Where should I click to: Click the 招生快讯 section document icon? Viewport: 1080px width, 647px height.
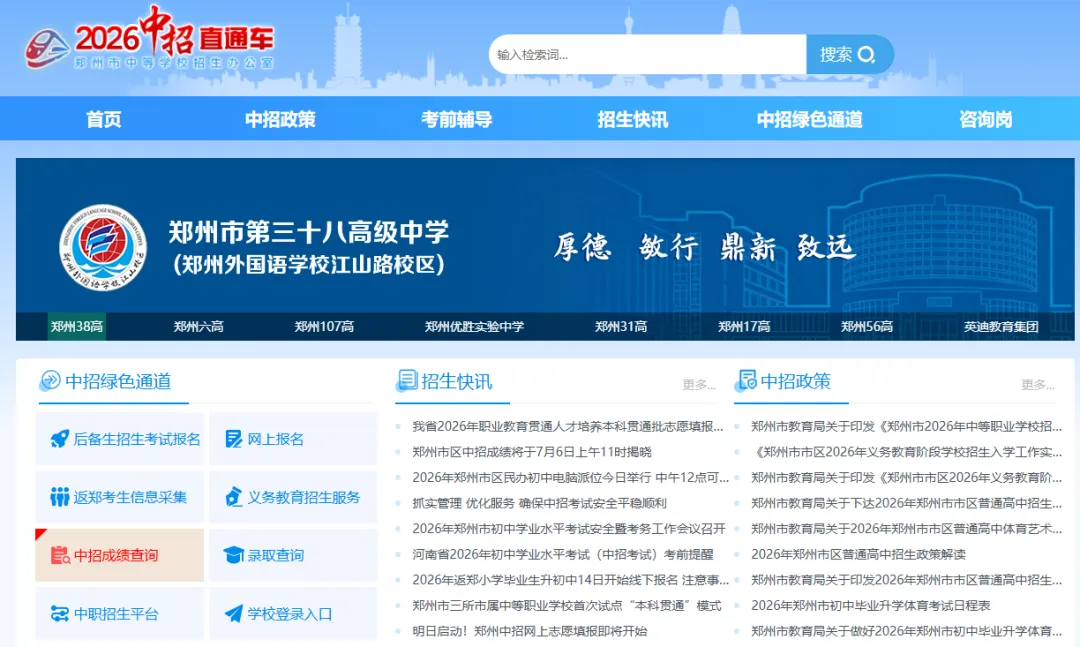(x=407, y=380)
